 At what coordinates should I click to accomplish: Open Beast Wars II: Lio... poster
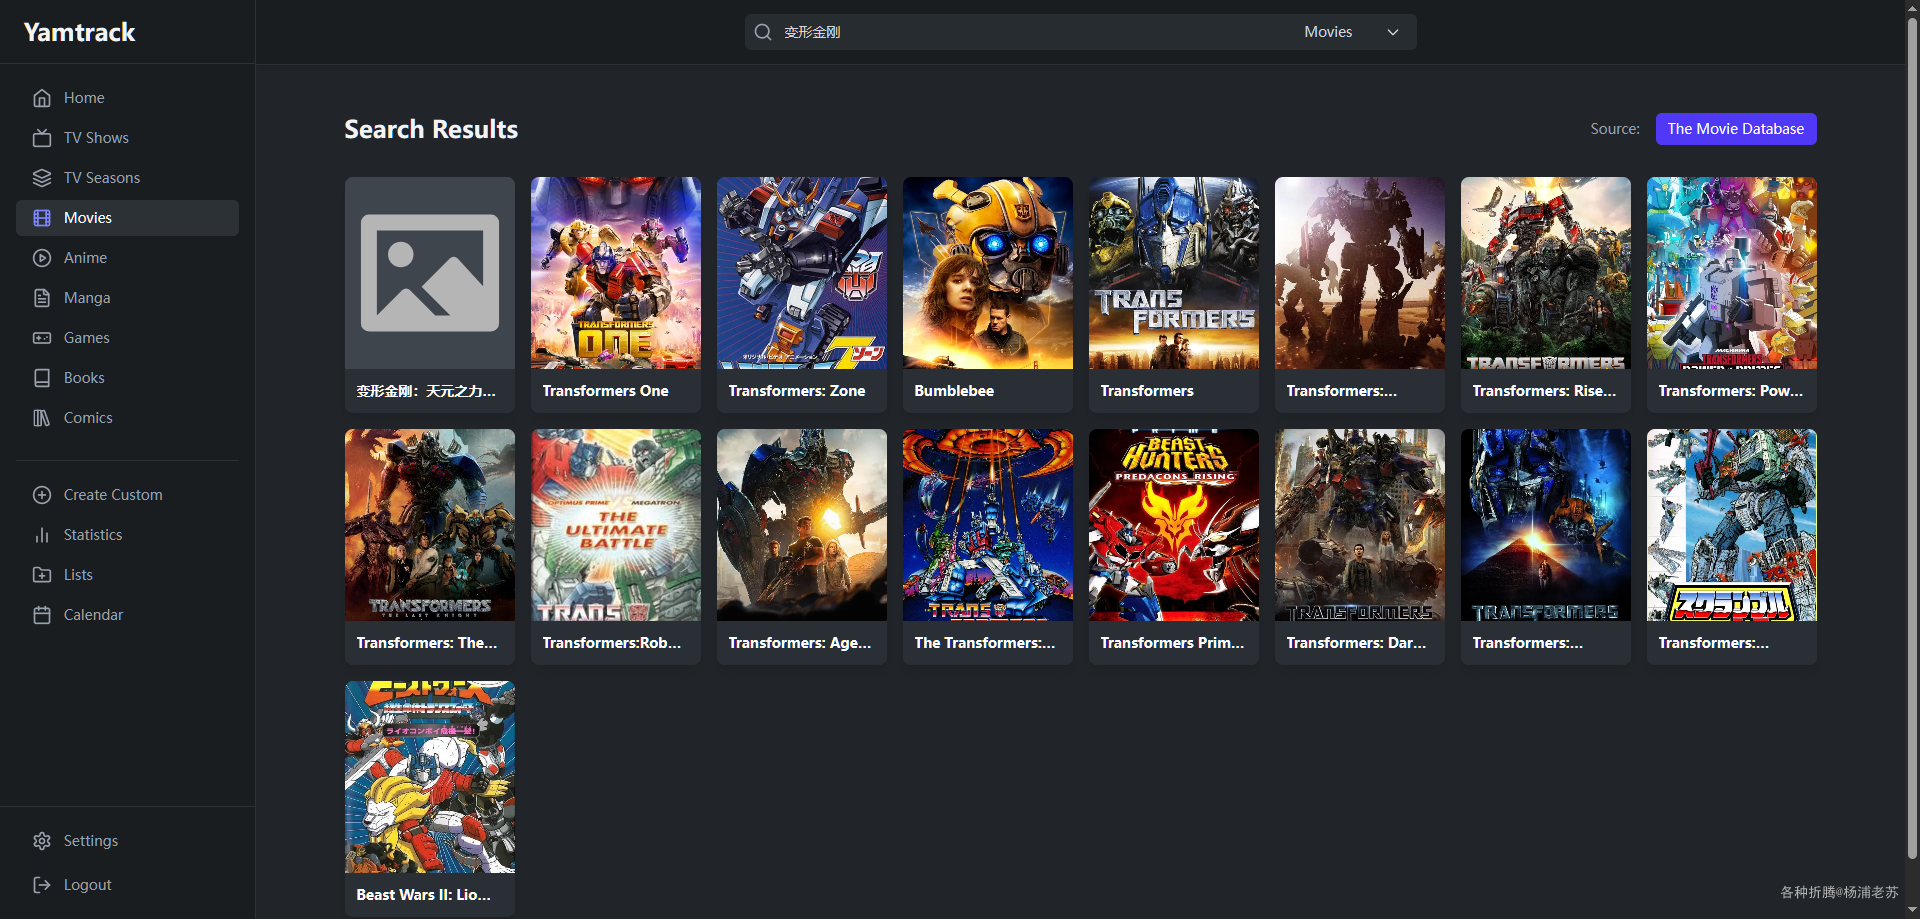(430, 777)
